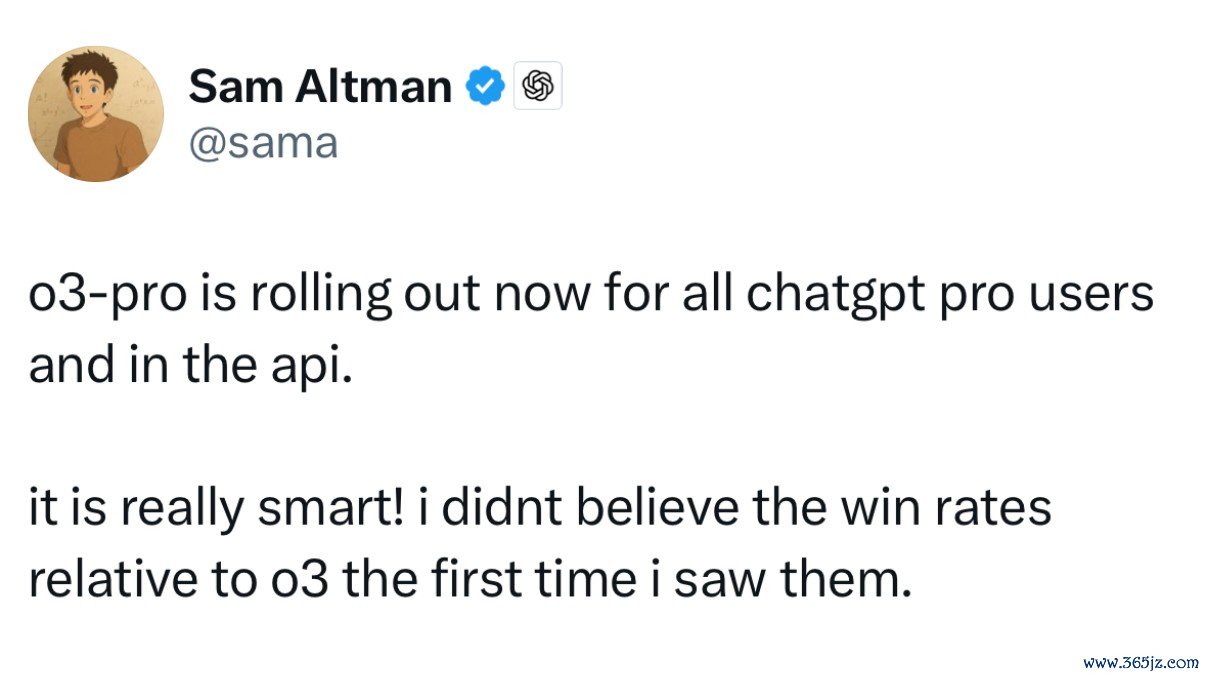Click the word "didnt" in the tweet
1206x678 pixels.
click(x=480, y=509)
